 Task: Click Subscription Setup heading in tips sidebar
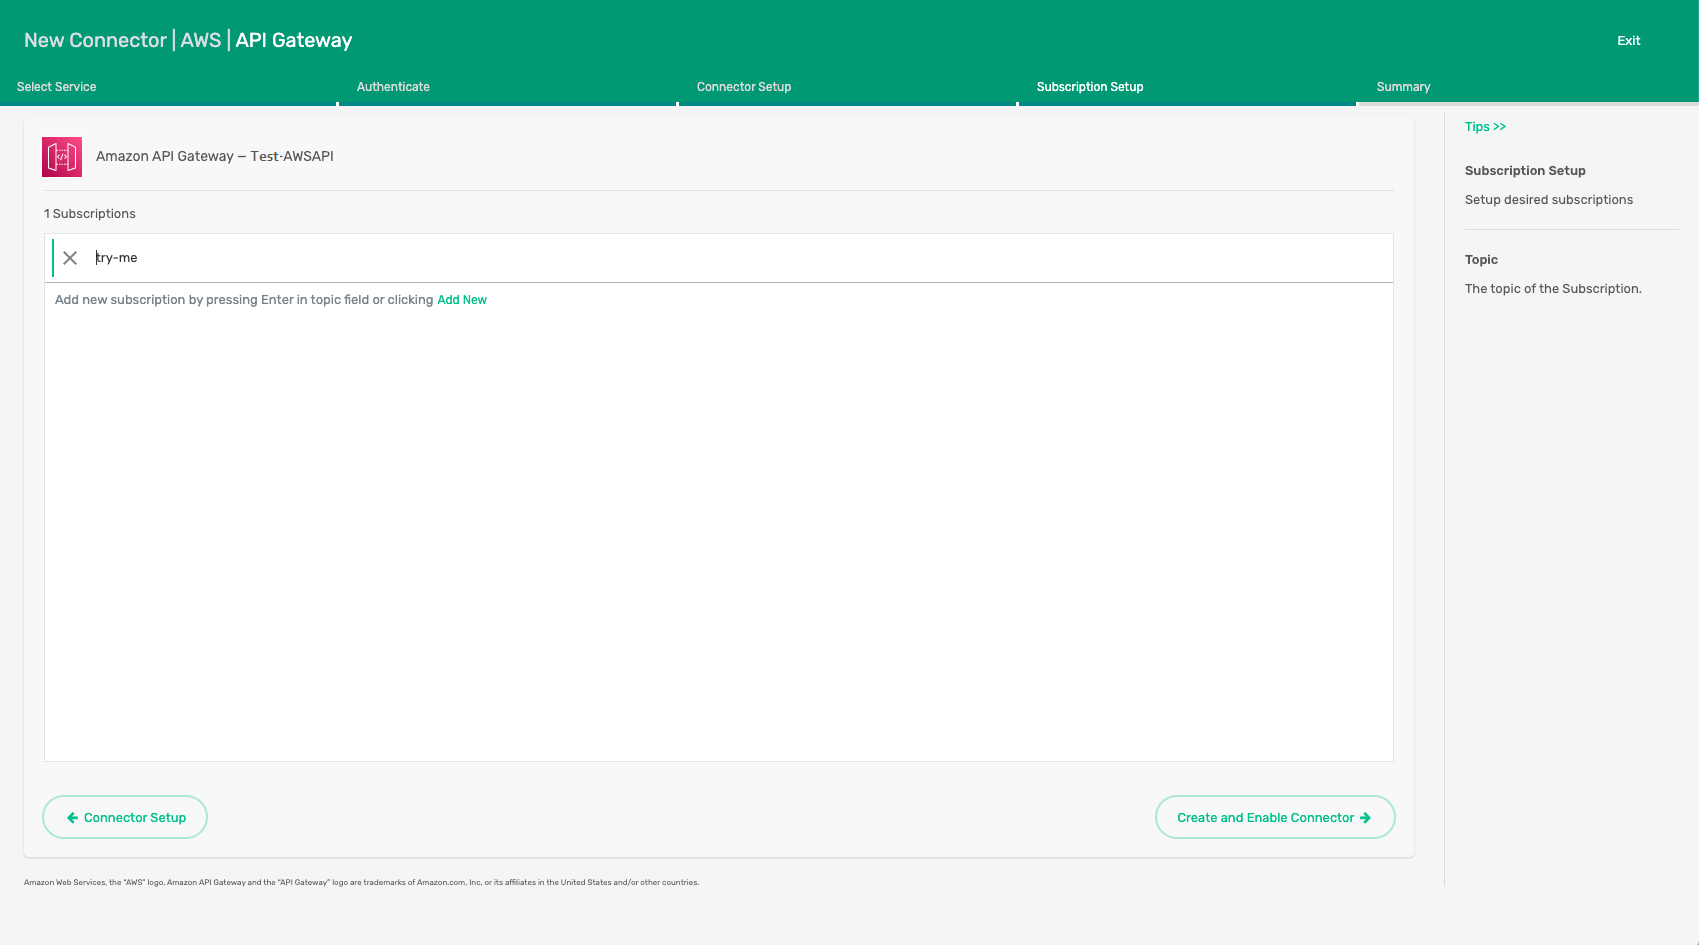pyautogui.click(x=1525, y=171)
